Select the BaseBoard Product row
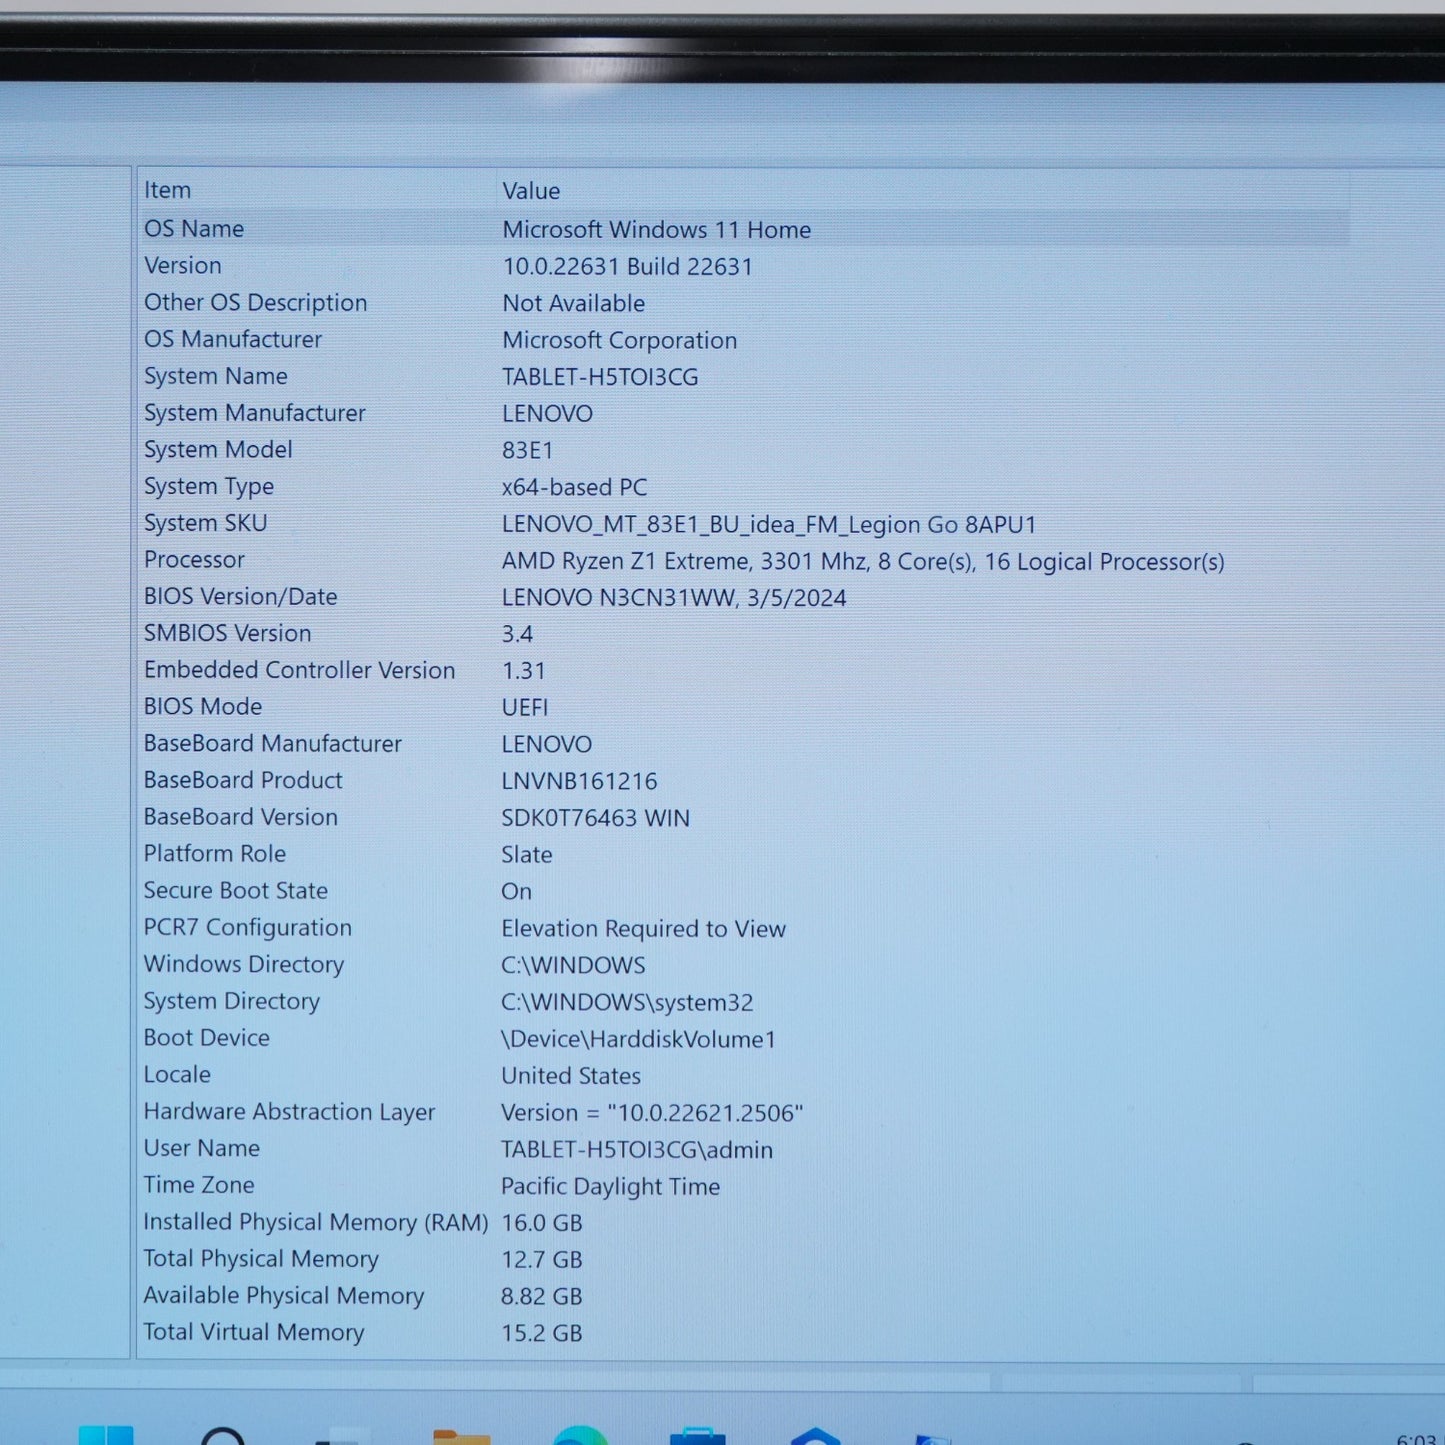The image size is (1445, 1445). (744, 780)
